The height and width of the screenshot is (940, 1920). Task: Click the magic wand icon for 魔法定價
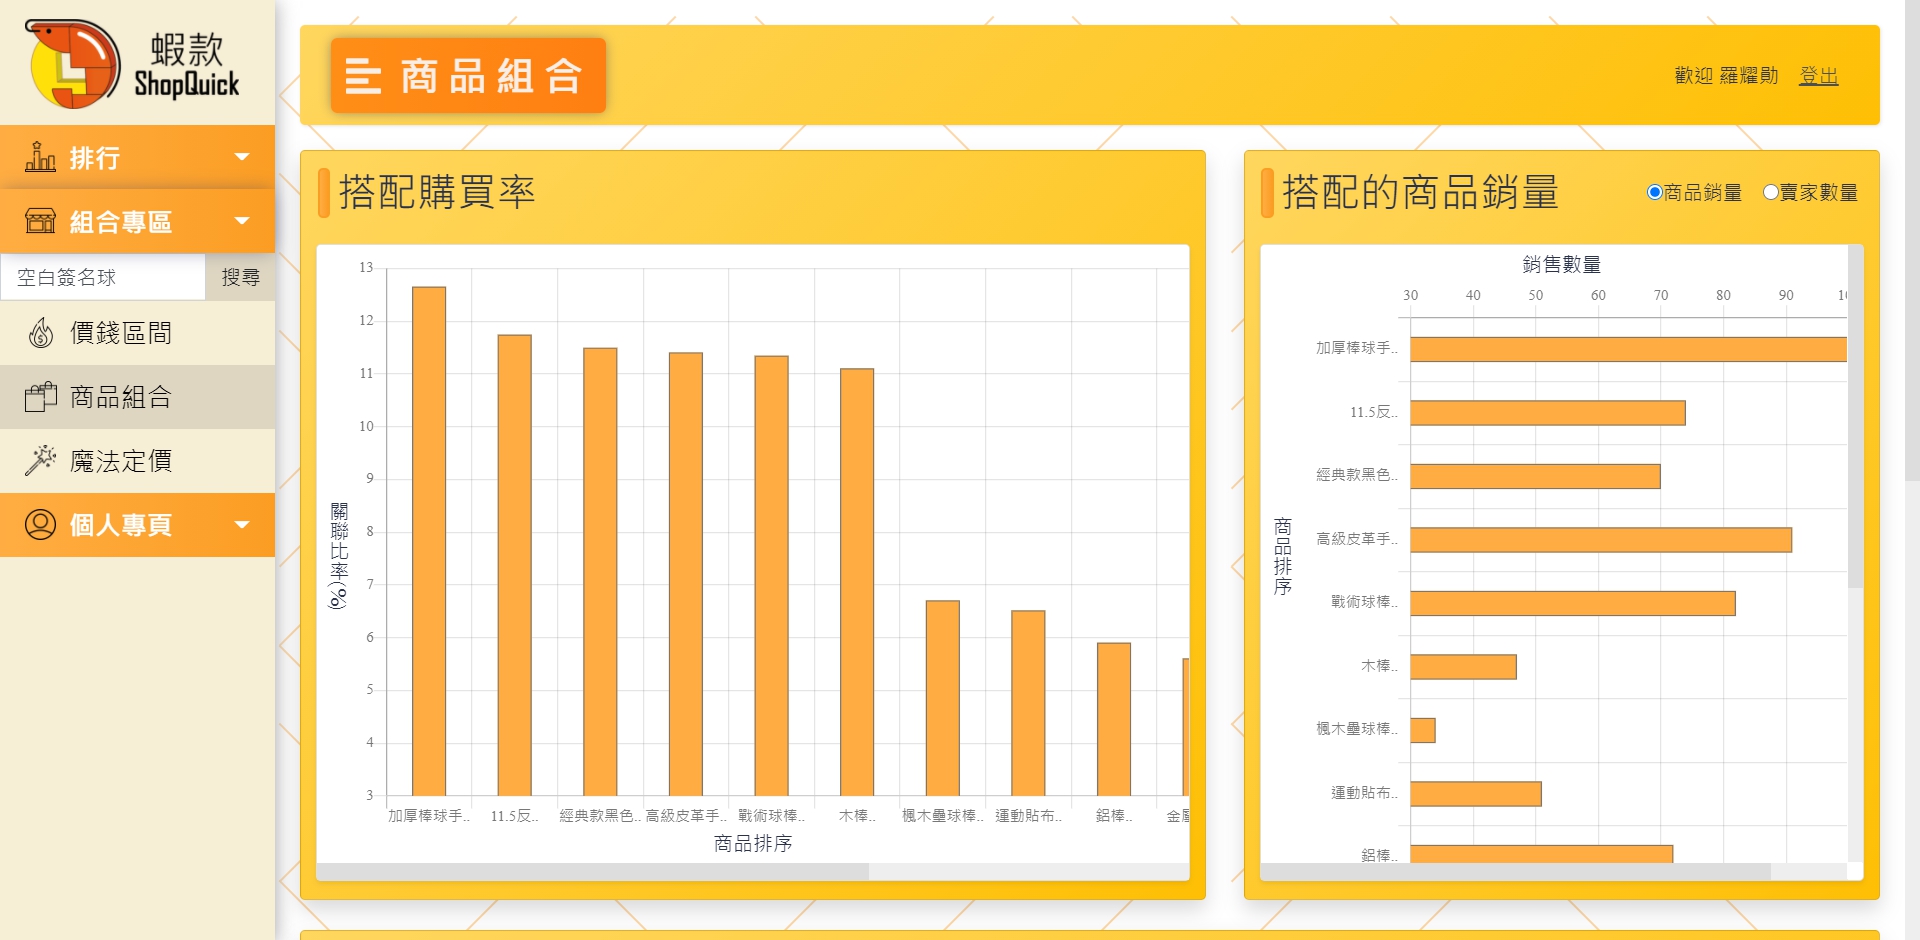click(41, 461)
